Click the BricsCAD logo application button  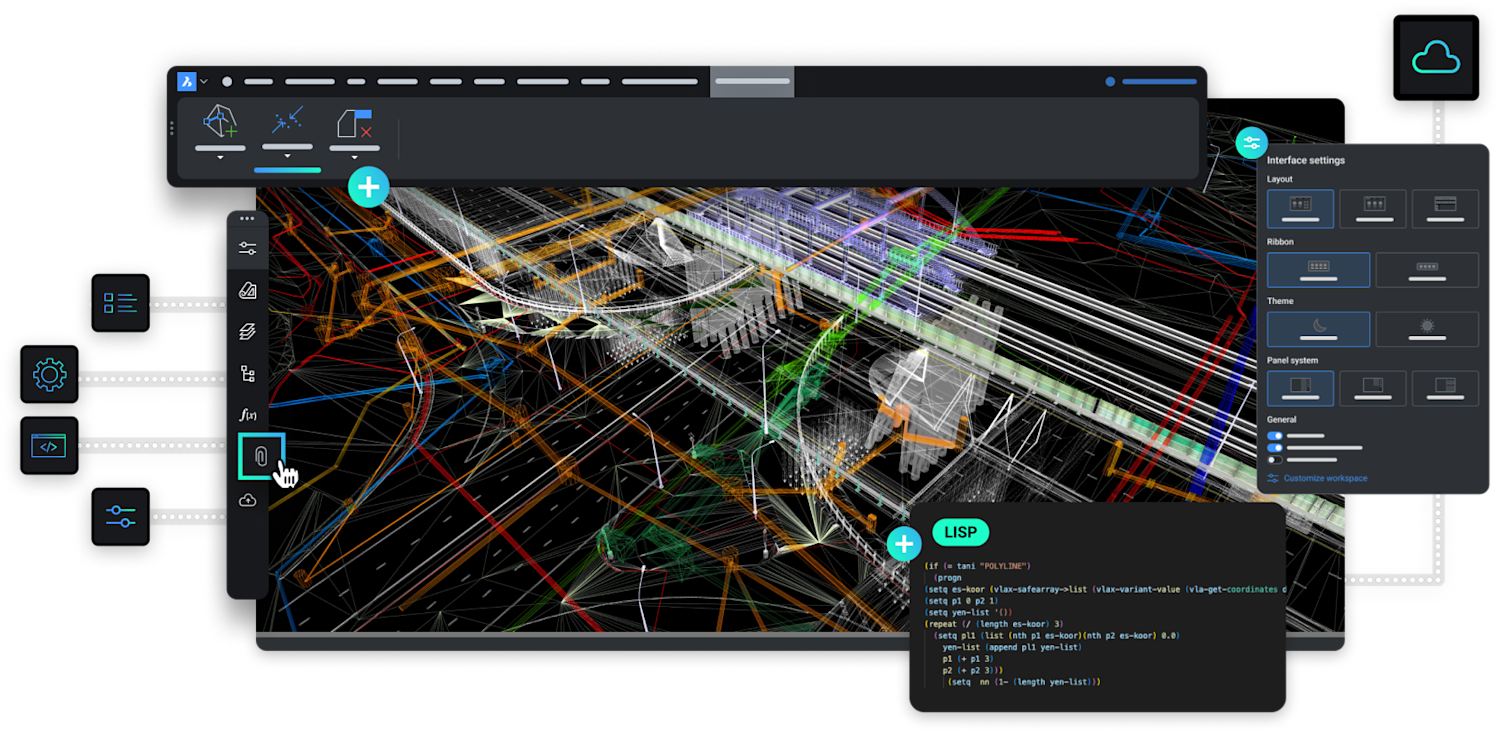click(186, 82)
